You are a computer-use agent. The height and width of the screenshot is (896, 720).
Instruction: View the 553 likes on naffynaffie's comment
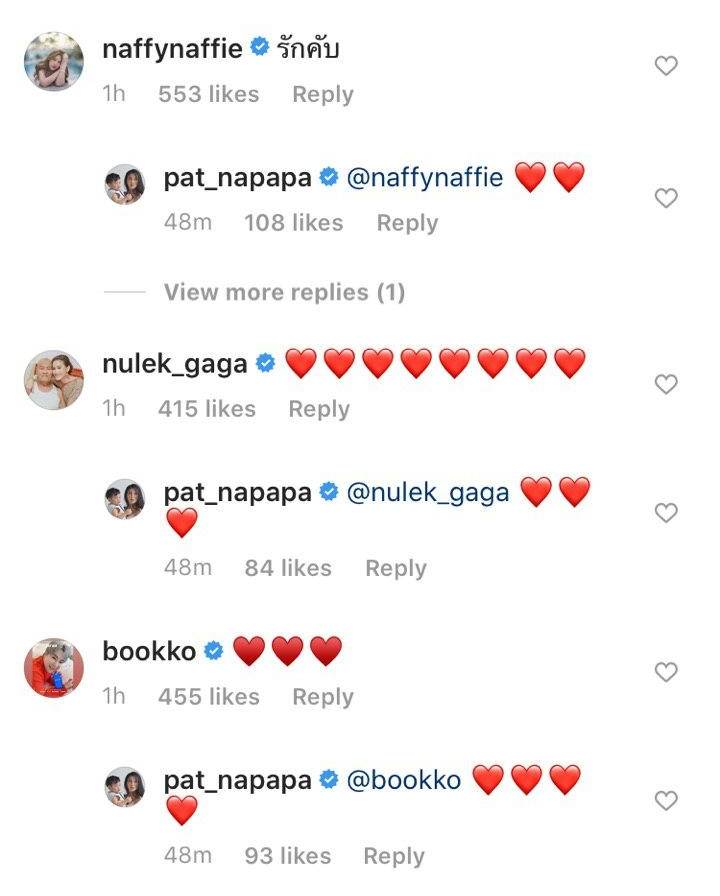[208, 94]
